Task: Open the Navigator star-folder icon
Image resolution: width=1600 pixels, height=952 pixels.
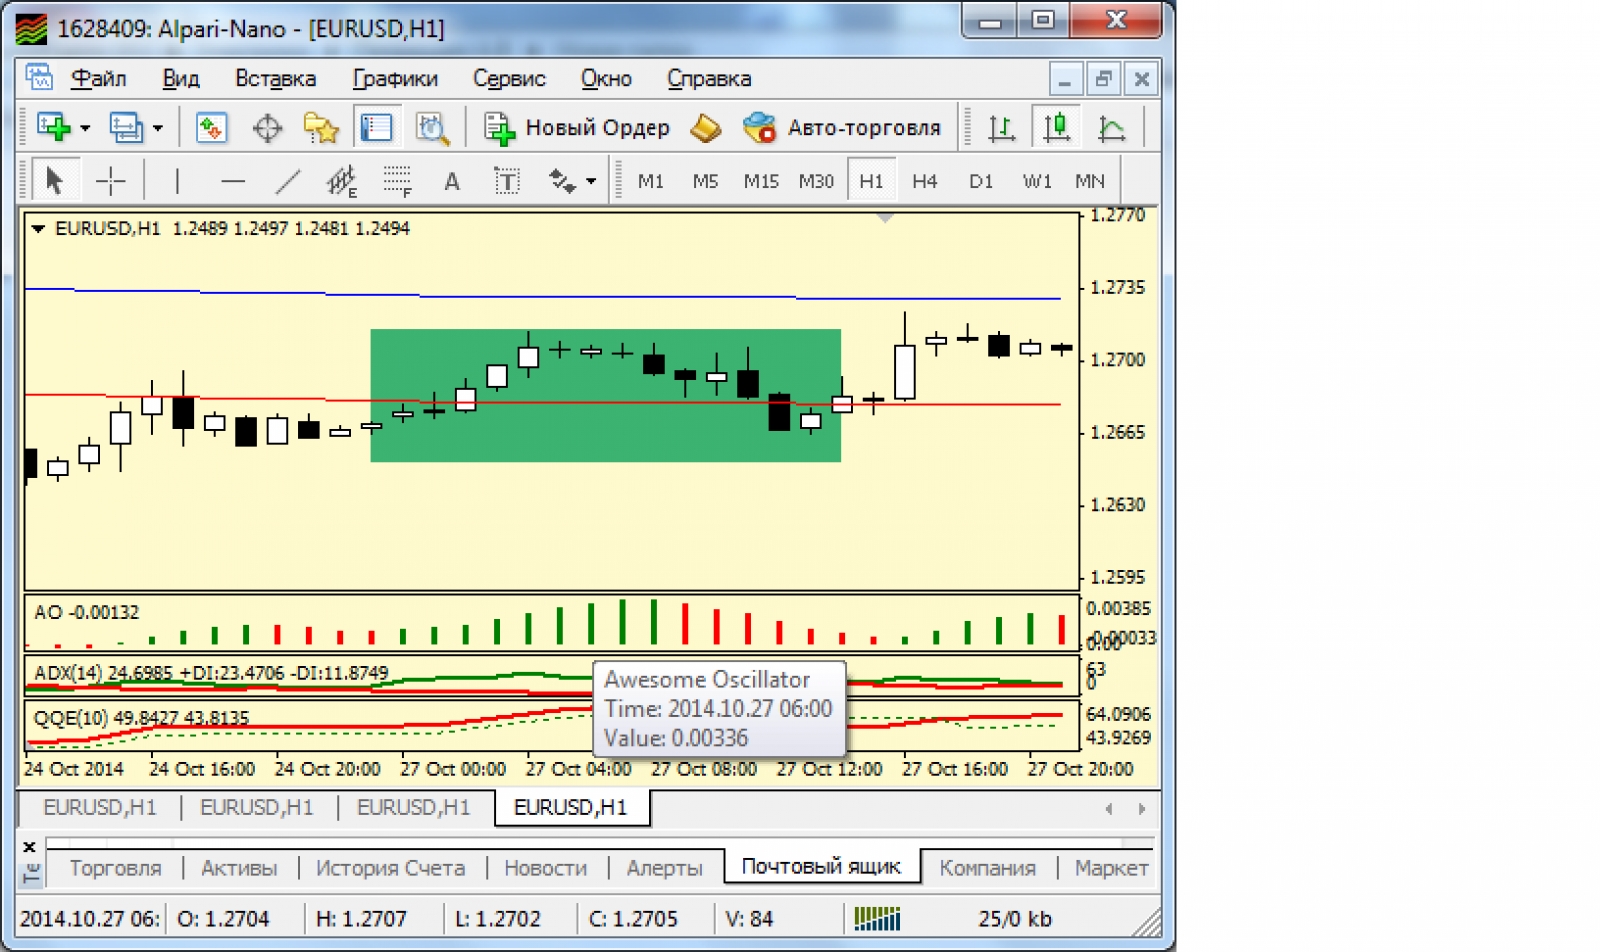Action: pyautogui.click(x=321, y=128)
